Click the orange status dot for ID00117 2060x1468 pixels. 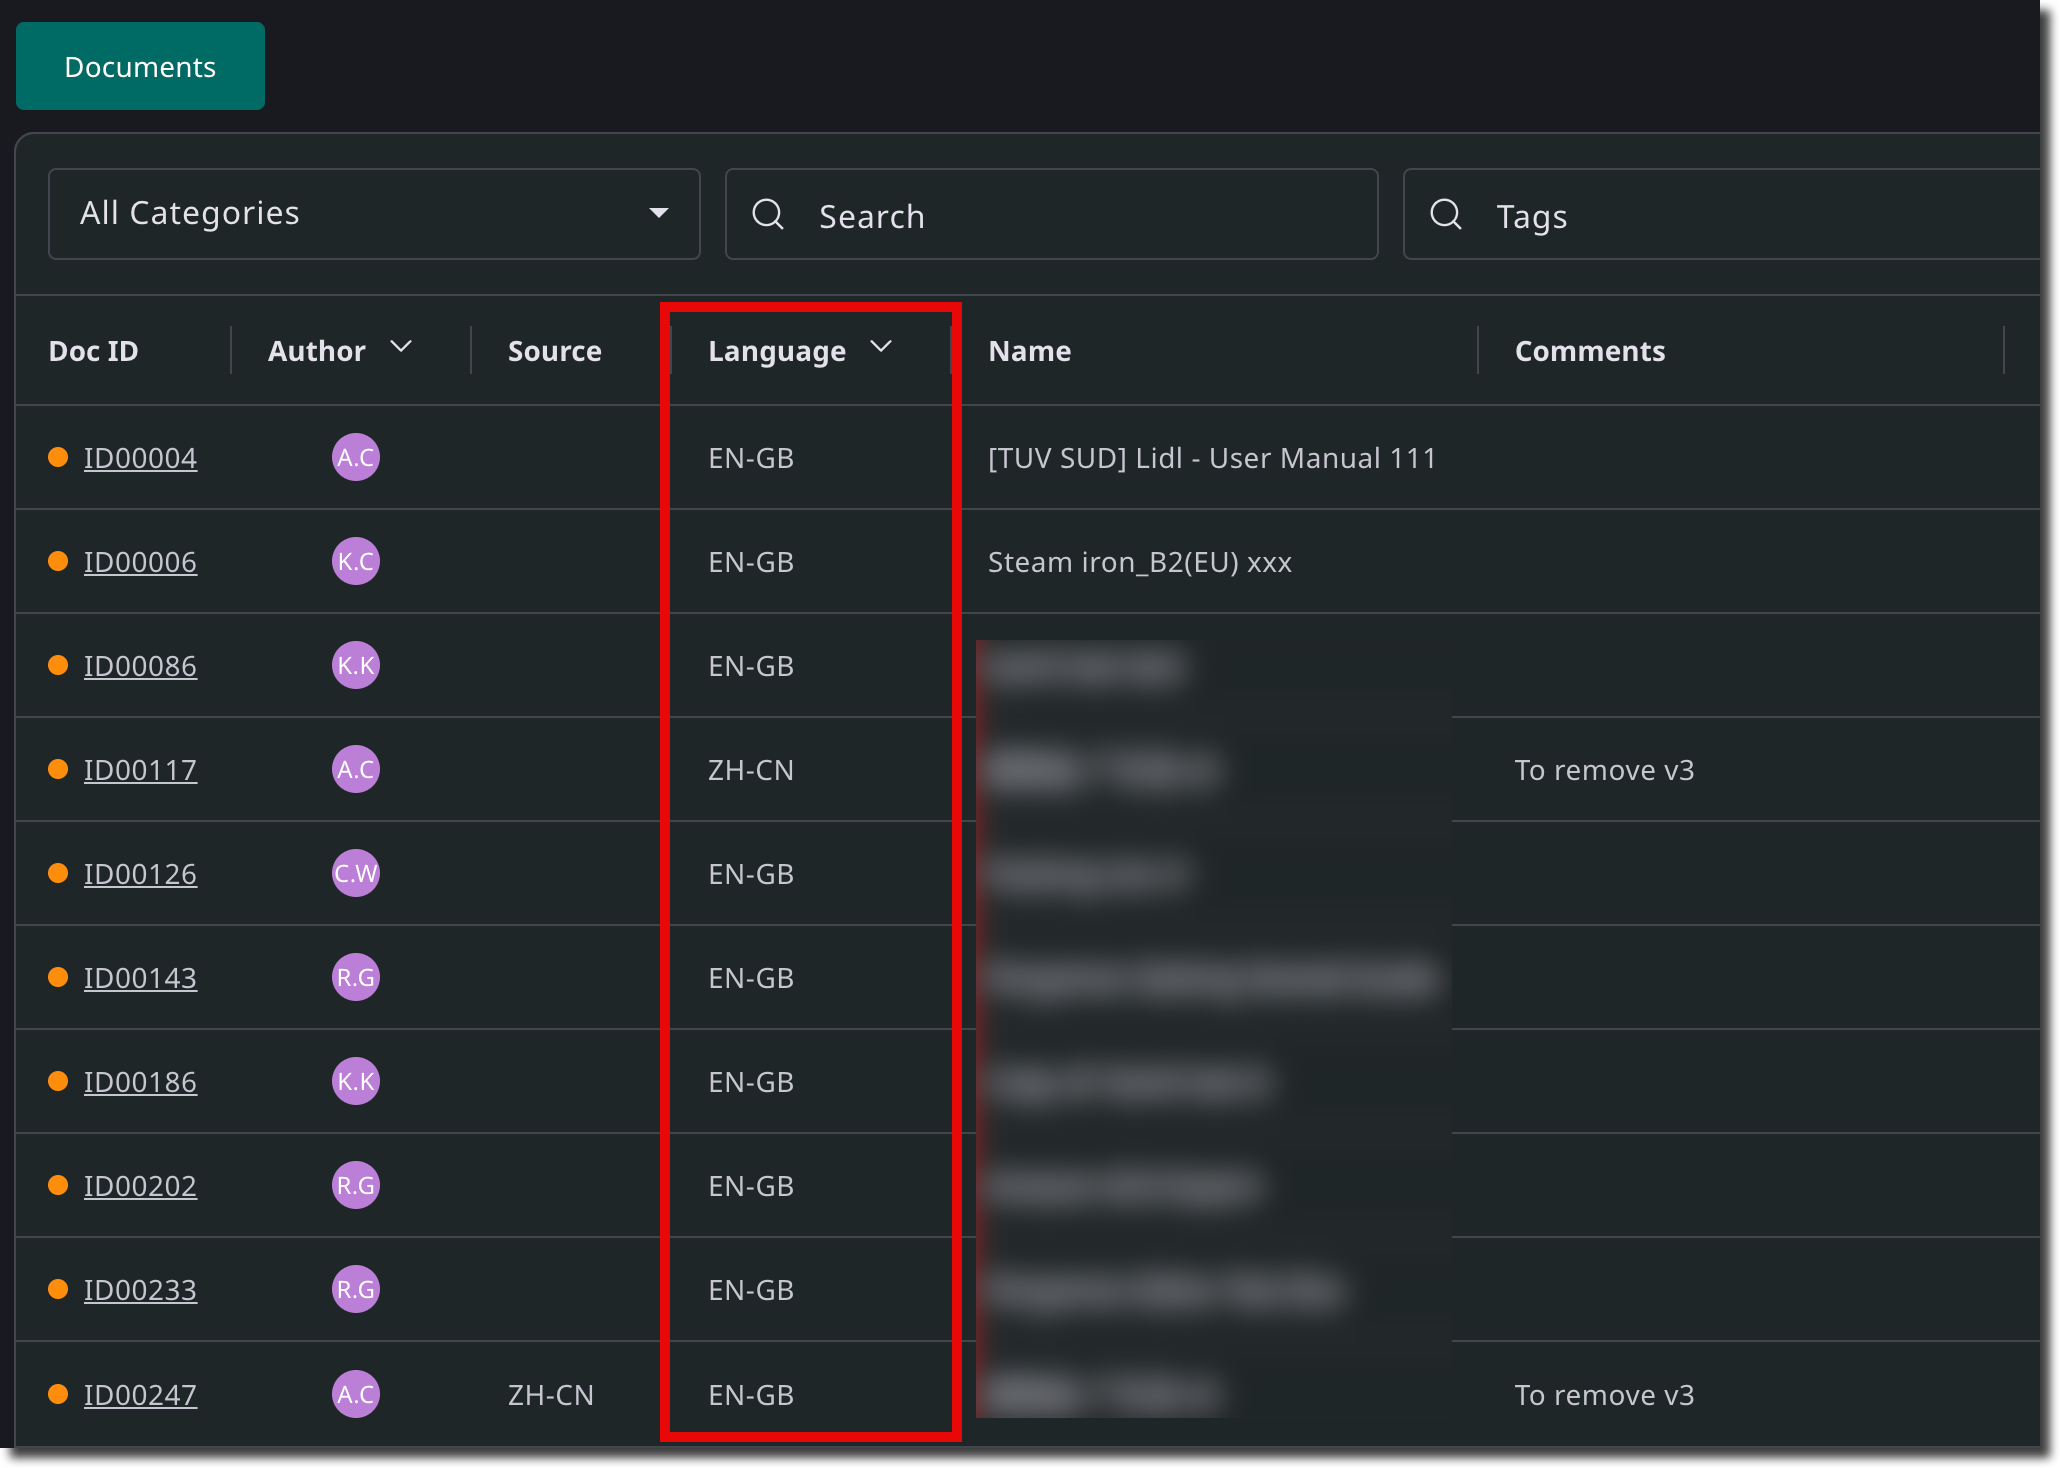[x=58, y=769]
